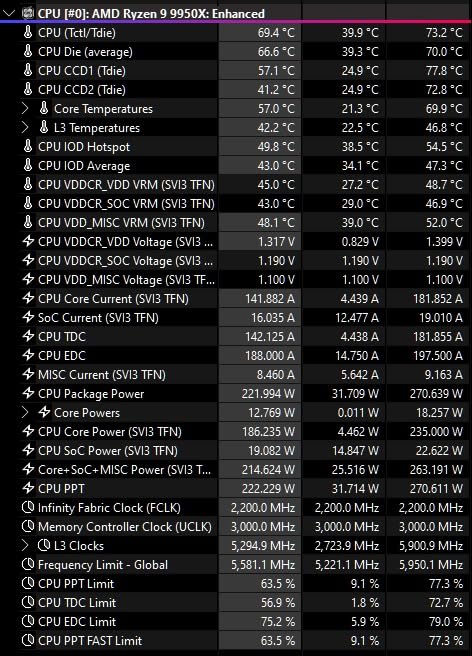Click lightning icon beside CPU Package Power
Image resolution: width=472 pixels, height=656 pixels.
(x=28, y=393)
